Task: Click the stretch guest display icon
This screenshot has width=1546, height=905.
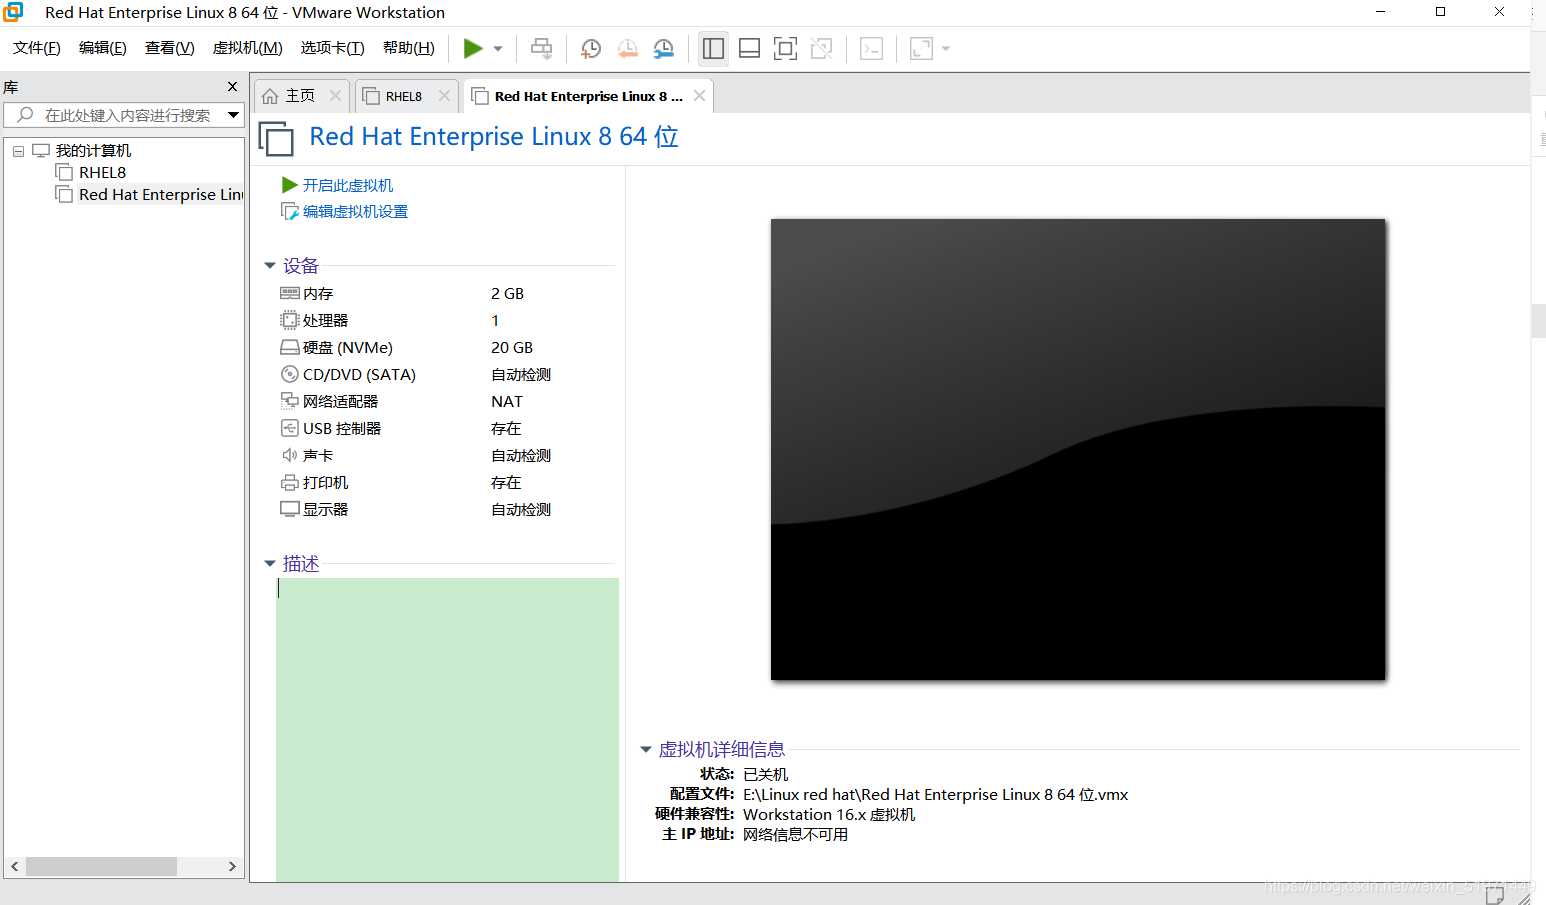Action: (x=921, y=48)
